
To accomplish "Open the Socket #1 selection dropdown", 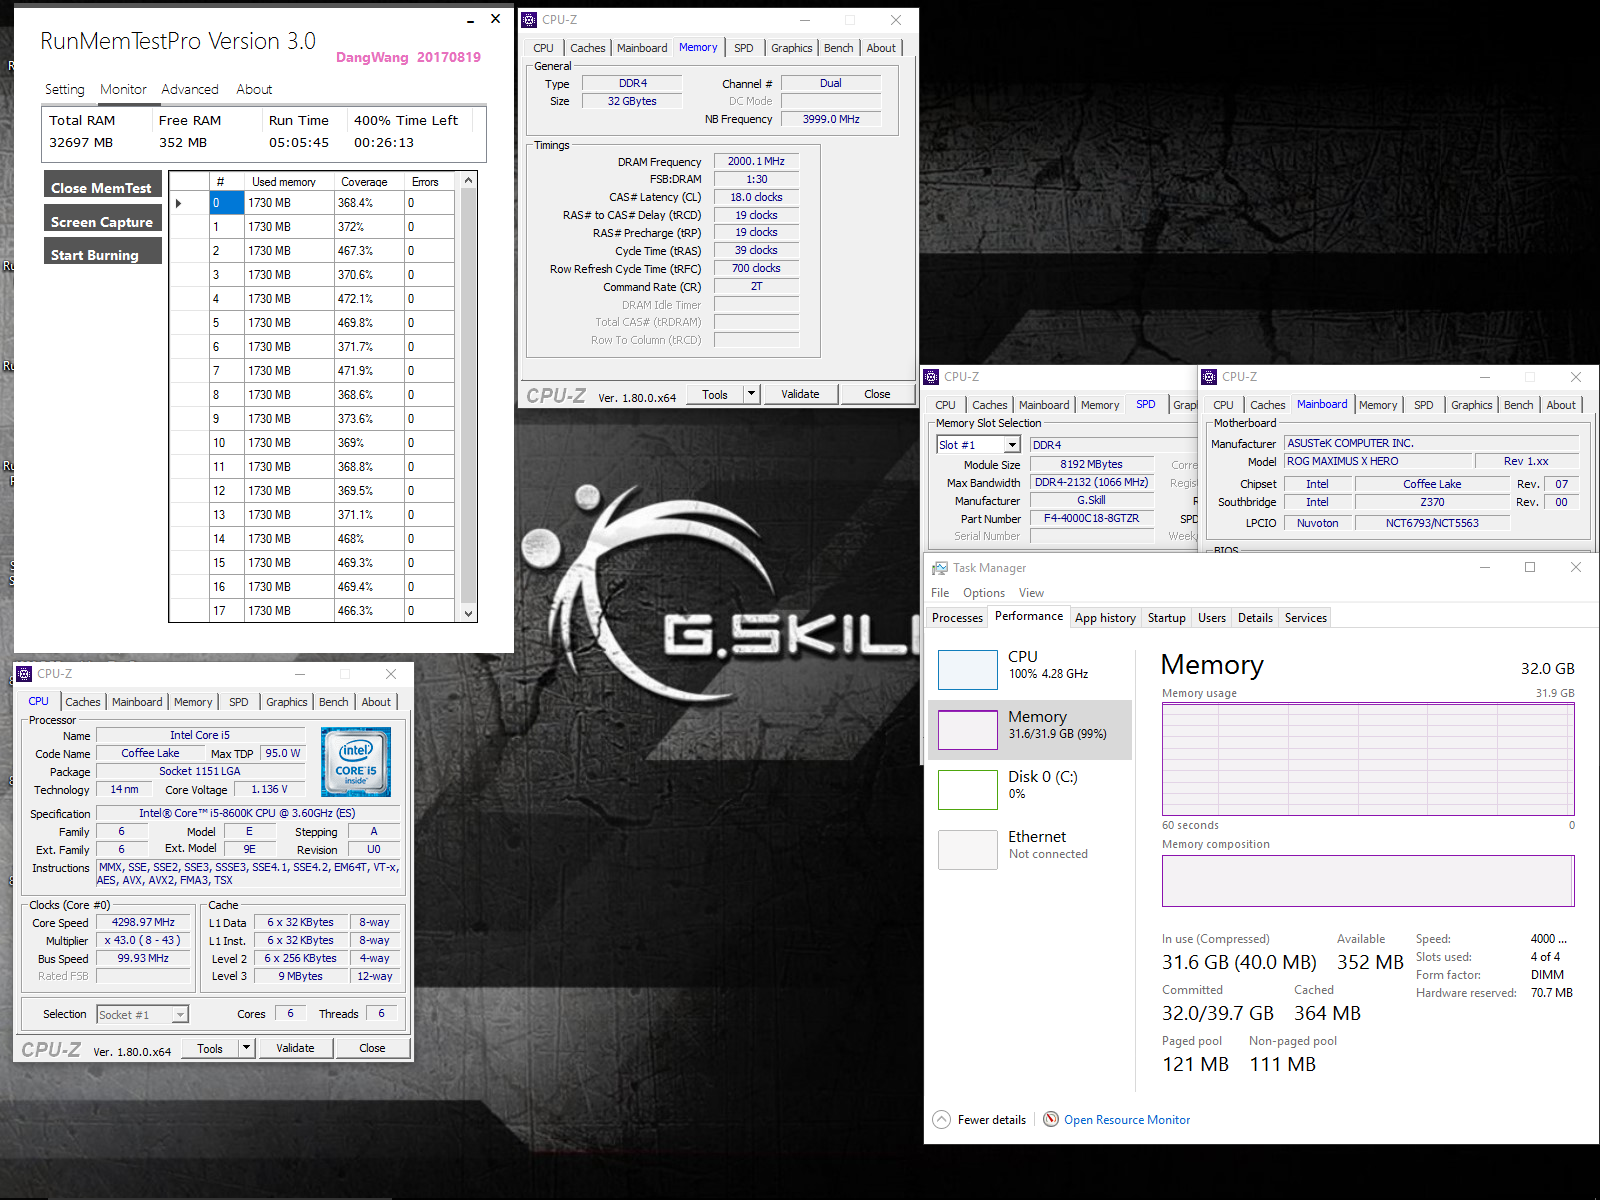I will click(x=178, y=1014).
